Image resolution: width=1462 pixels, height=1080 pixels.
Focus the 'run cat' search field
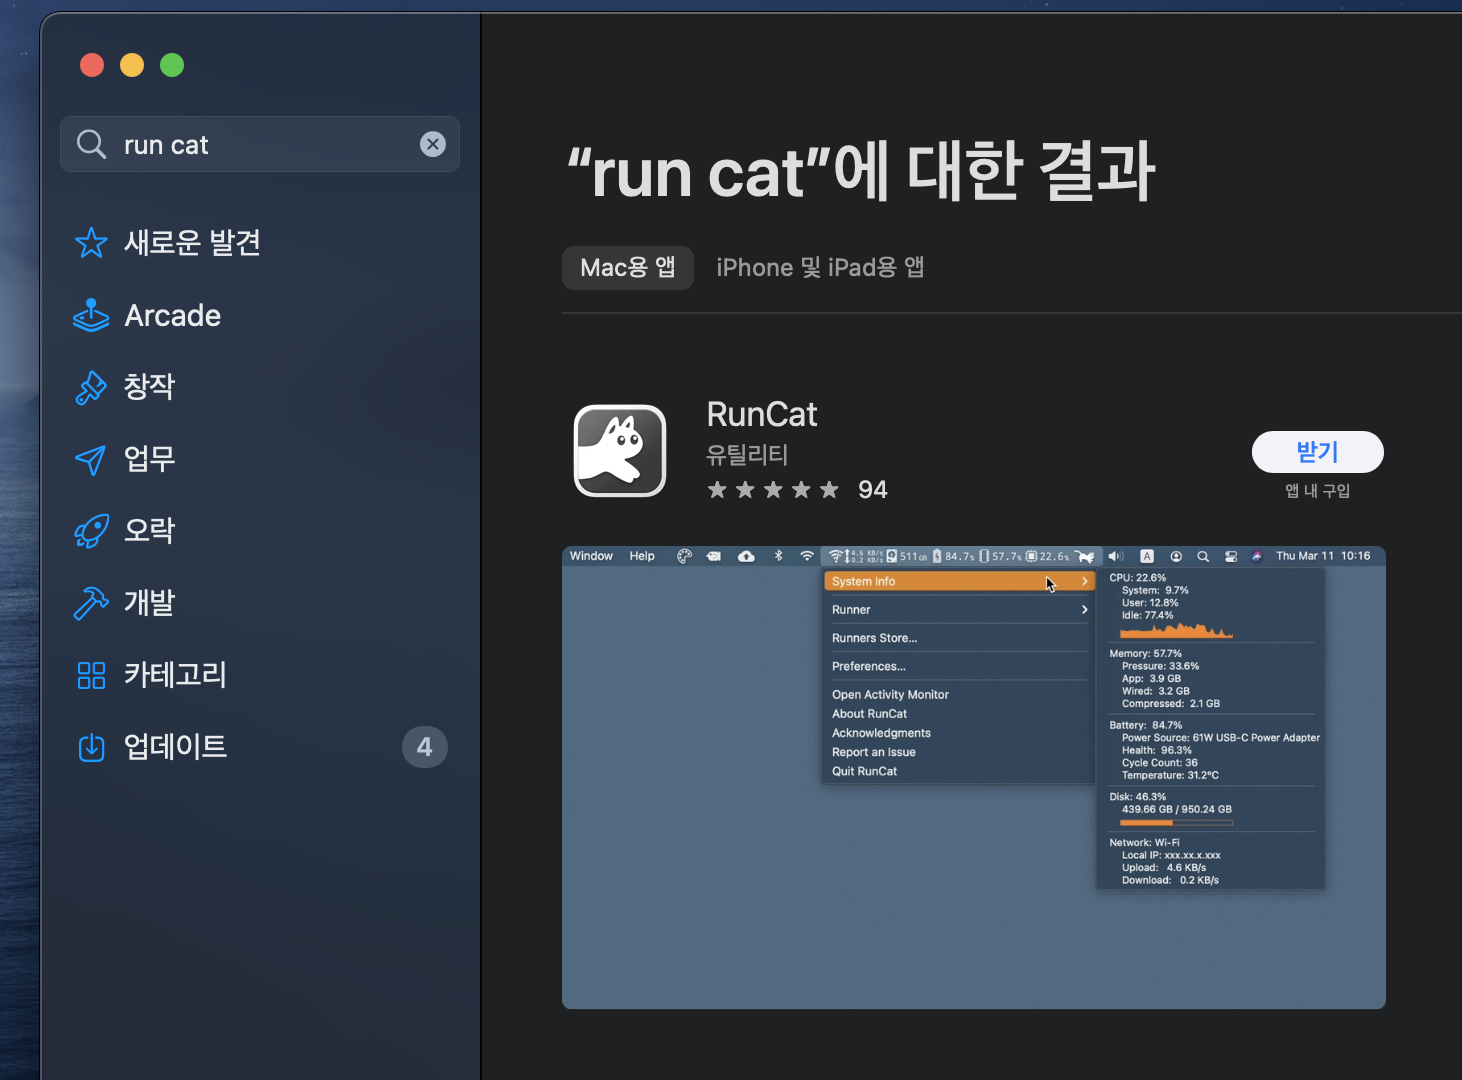(260, 144)
